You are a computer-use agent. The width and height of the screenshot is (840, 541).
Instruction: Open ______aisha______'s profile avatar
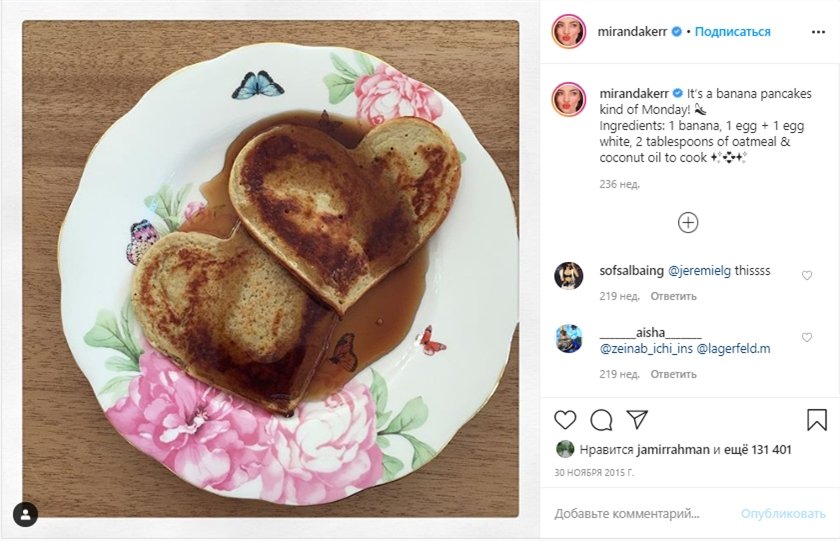[568, 338]
